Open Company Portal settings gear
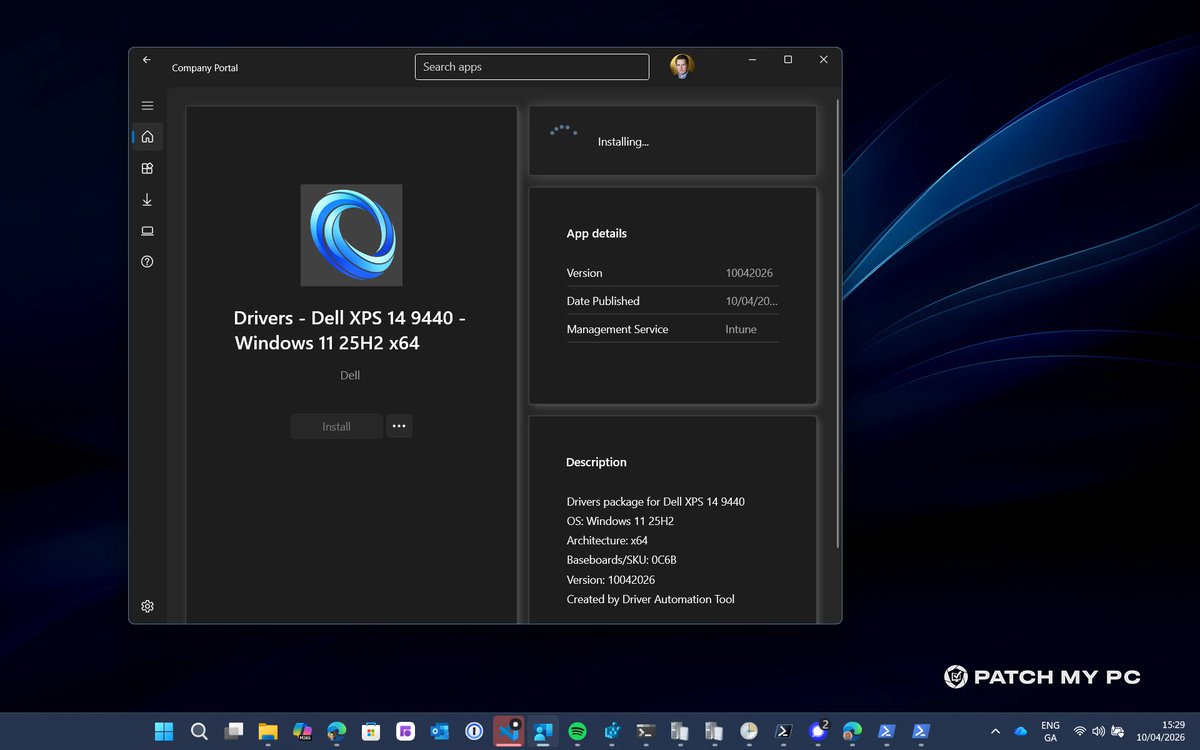 pyautogui.click(x=147, y=606)
